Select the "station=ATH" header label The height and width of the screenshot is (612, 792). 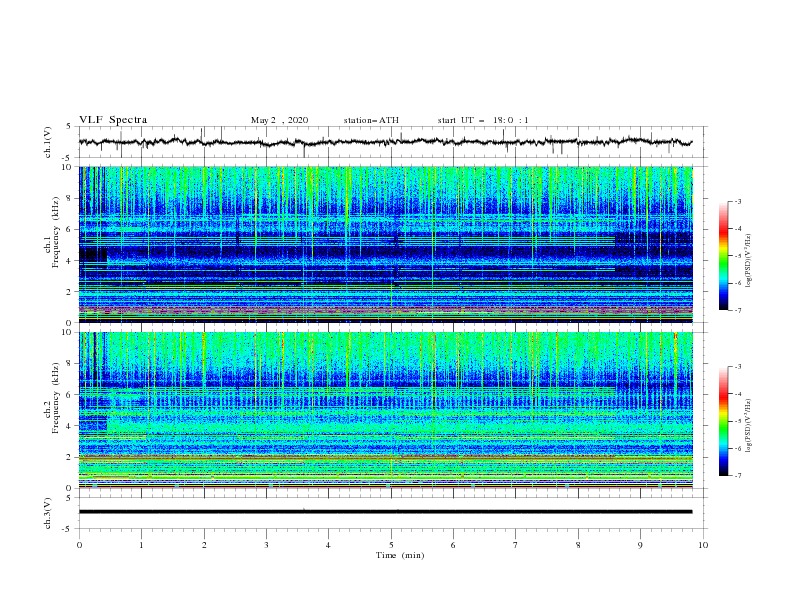(371, 120)
